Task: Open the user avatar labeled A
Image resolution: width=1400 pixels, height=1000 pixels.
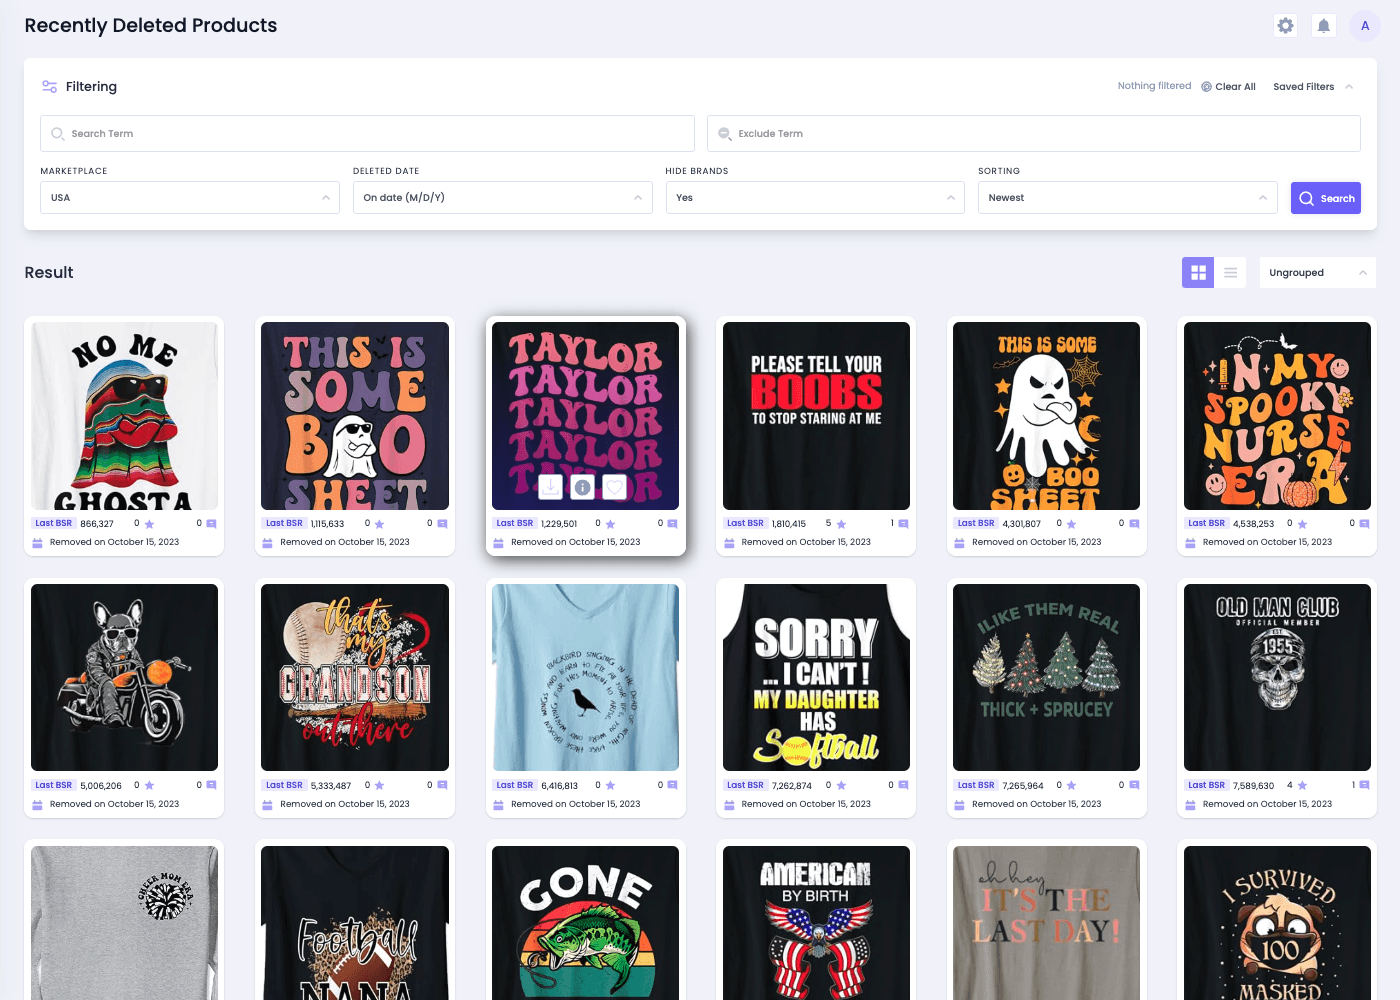Action: [1365, 26]
